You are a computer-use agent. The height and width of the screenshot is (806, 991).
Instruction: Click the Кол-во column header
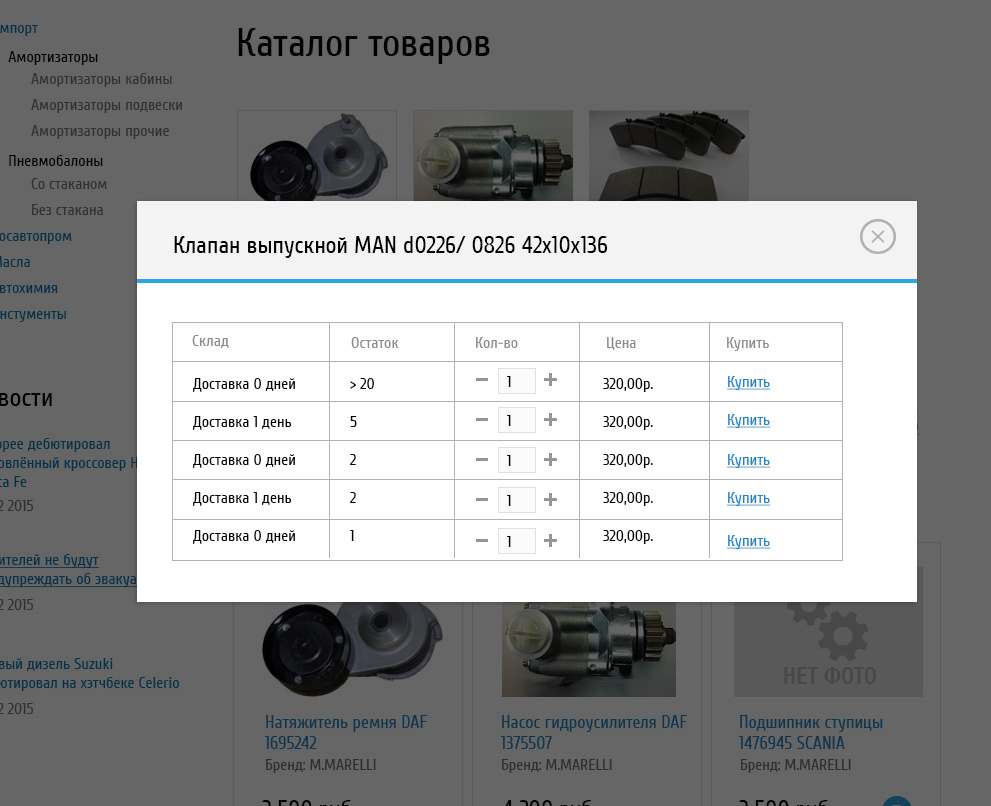496,343
